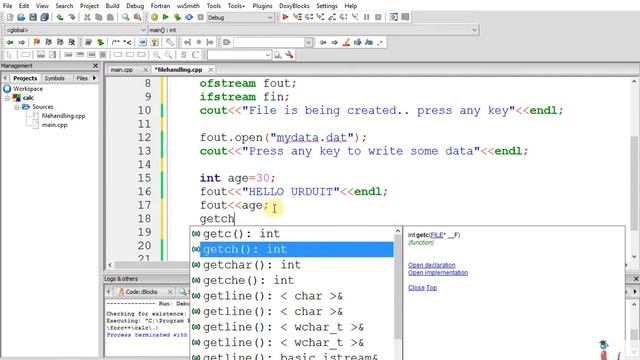
Task: Open the empty combo box beside S C
Action: coord(239,55)
